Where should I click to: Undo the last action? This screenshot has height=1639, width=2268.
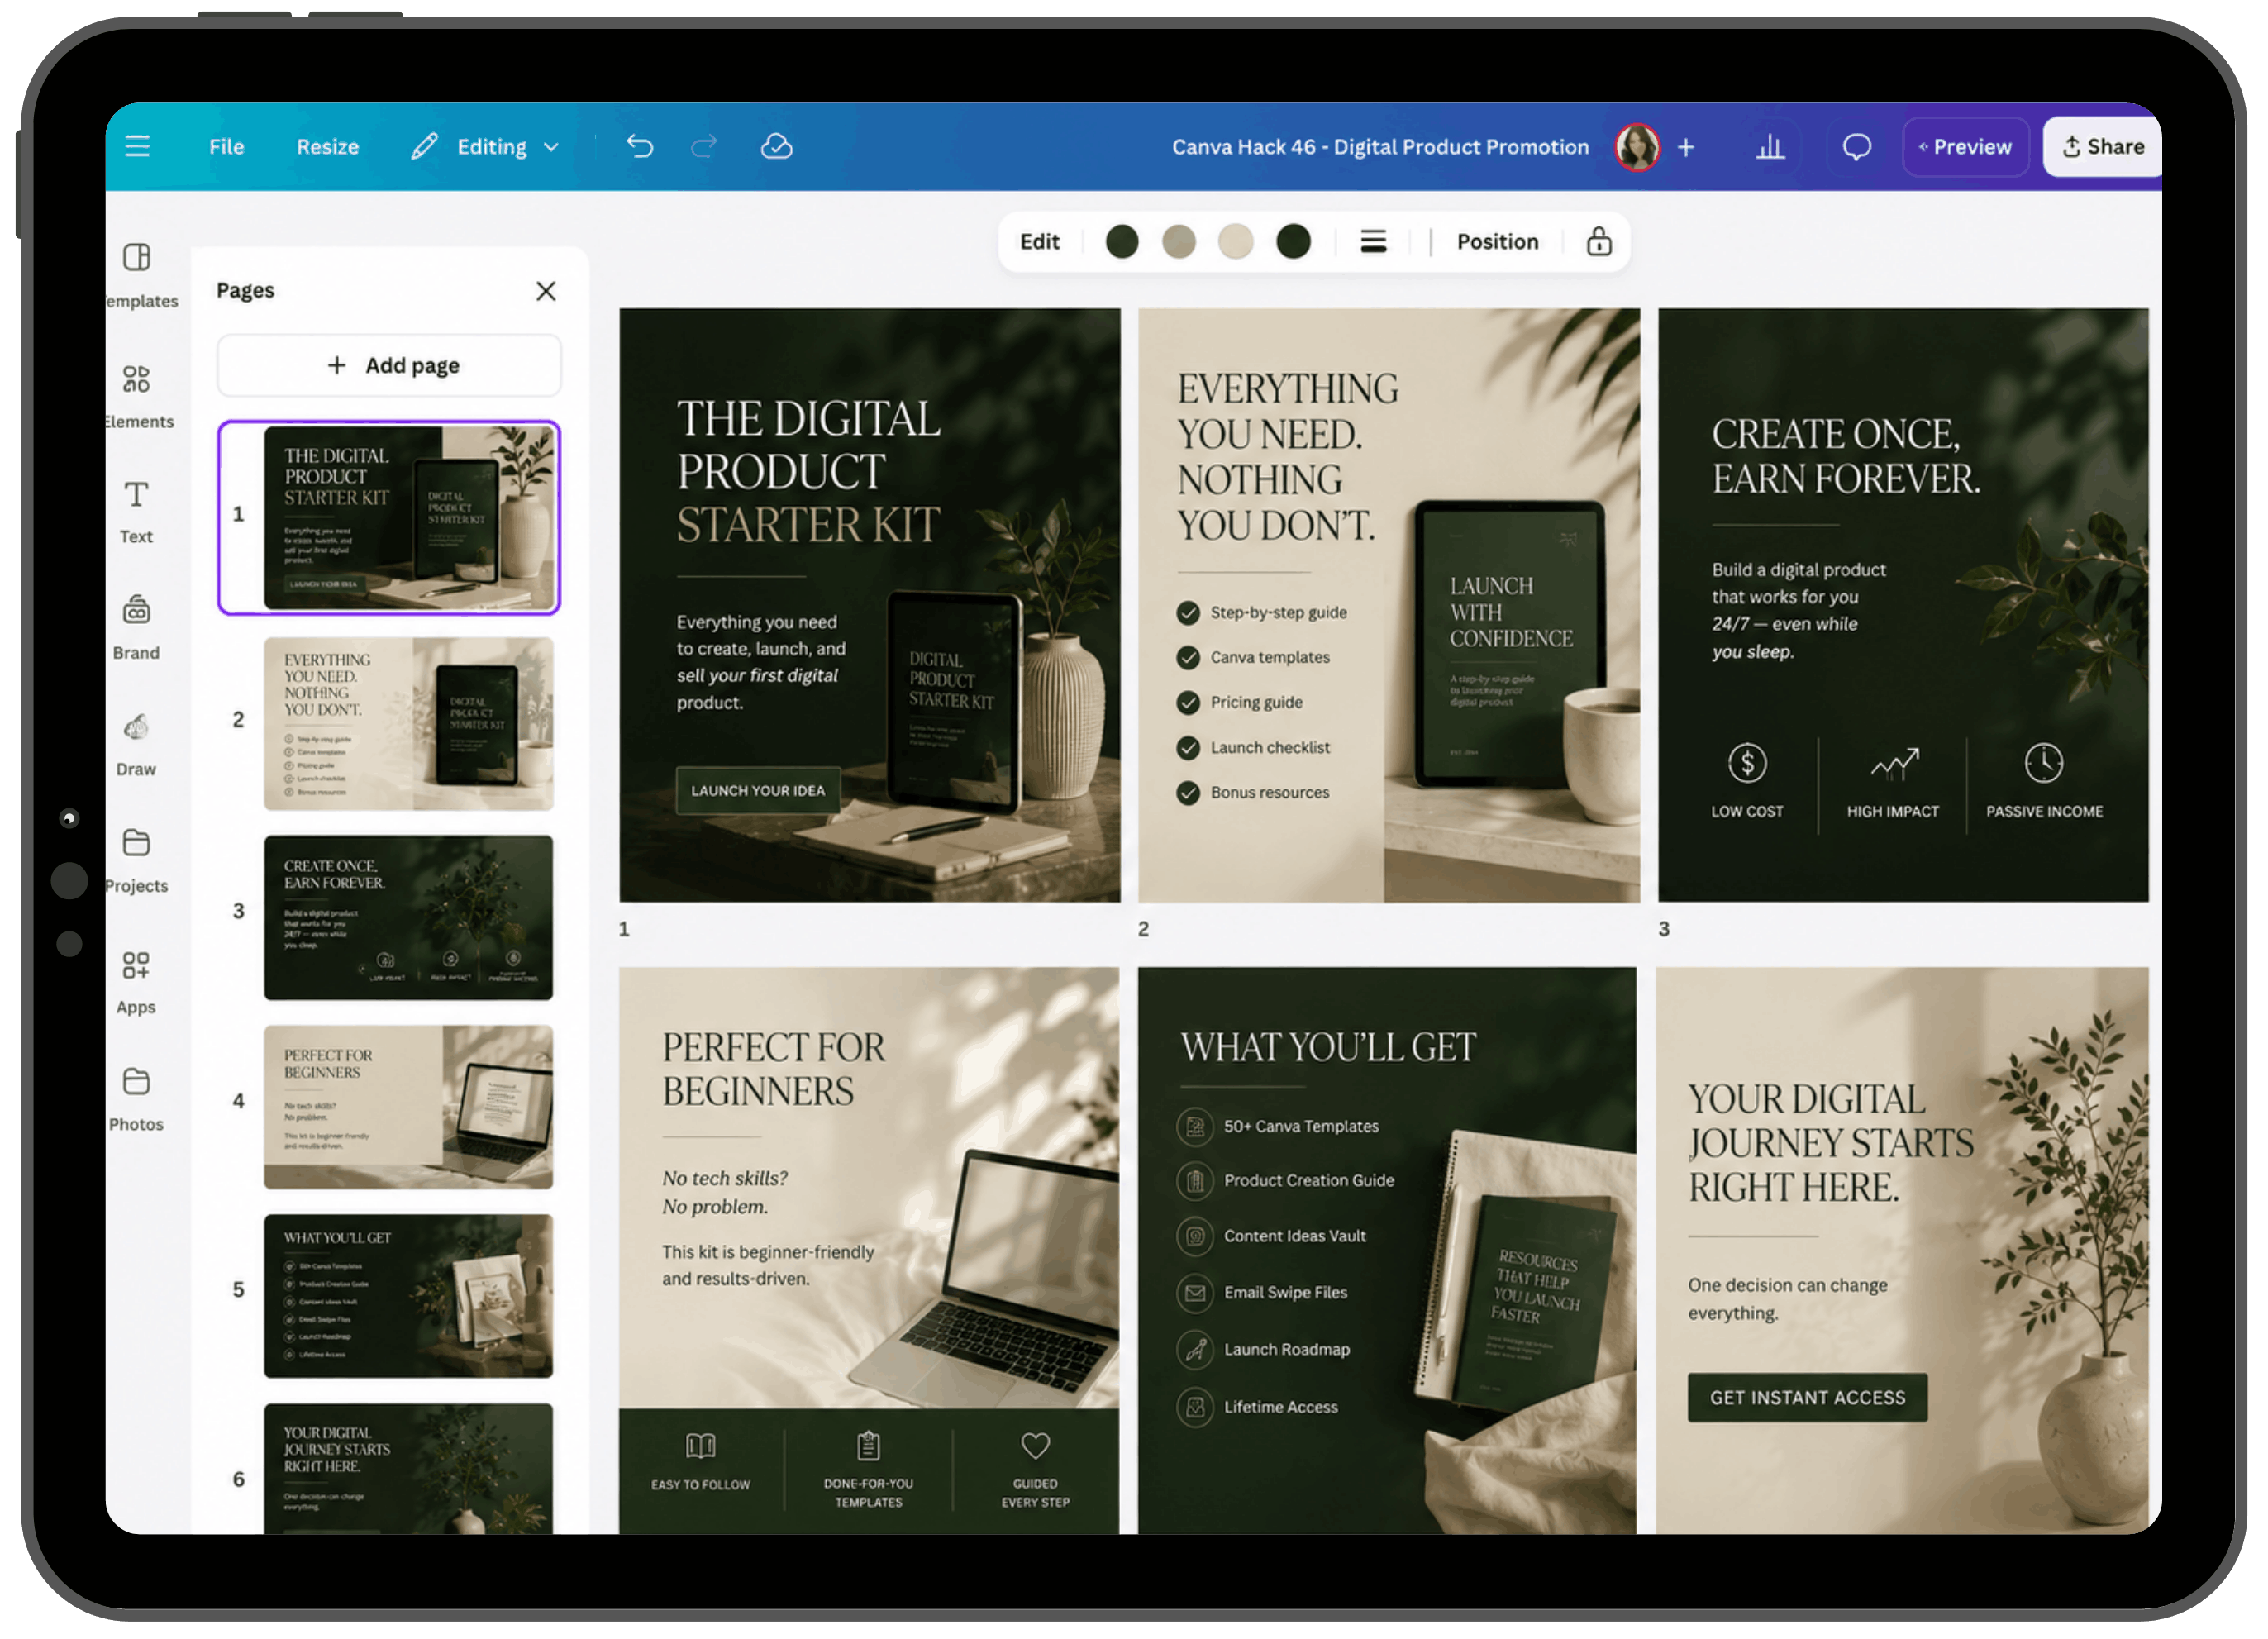tap(640, 147)
